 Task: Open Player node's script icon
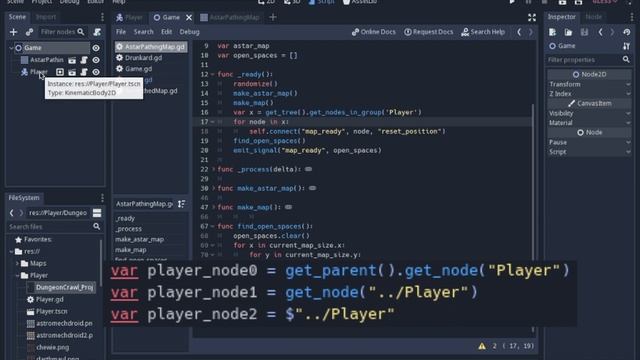(84, 72)
